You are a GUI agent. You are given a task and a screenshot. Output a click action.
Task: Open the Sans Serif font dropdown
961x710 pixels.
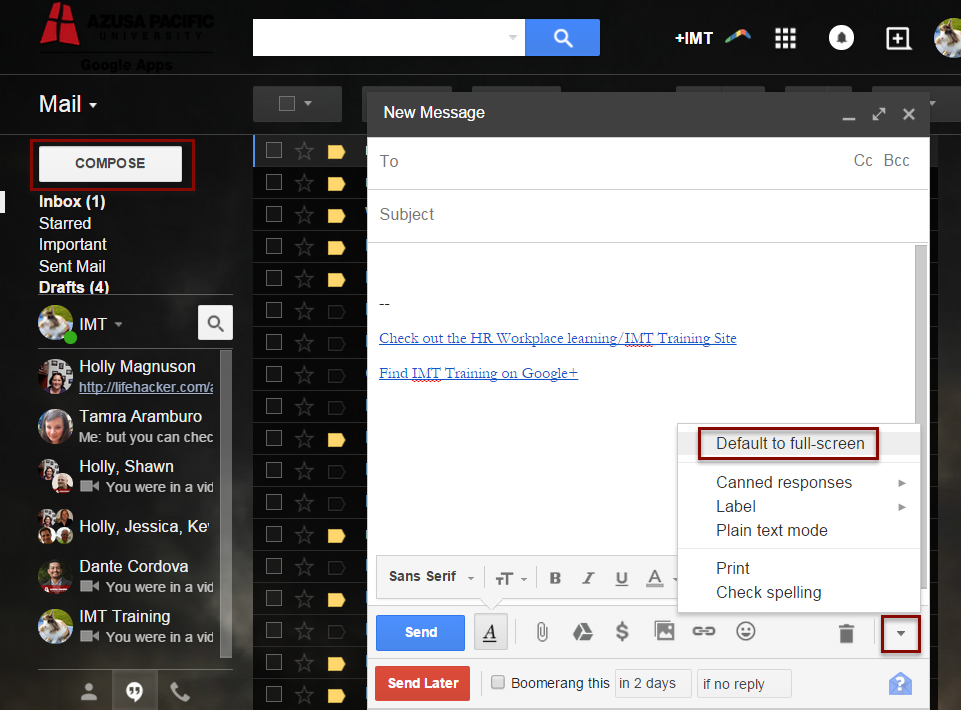(431, 577)
